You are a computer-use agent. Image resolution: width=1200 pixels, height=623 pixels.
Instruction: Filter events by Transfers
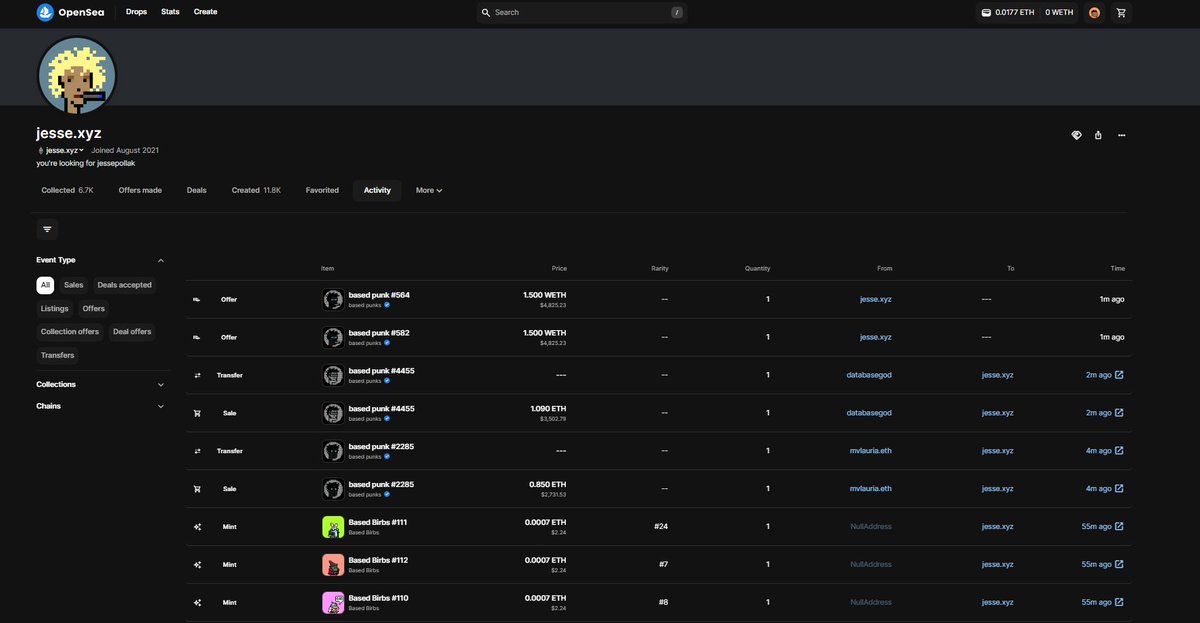[x=58, y=355]
